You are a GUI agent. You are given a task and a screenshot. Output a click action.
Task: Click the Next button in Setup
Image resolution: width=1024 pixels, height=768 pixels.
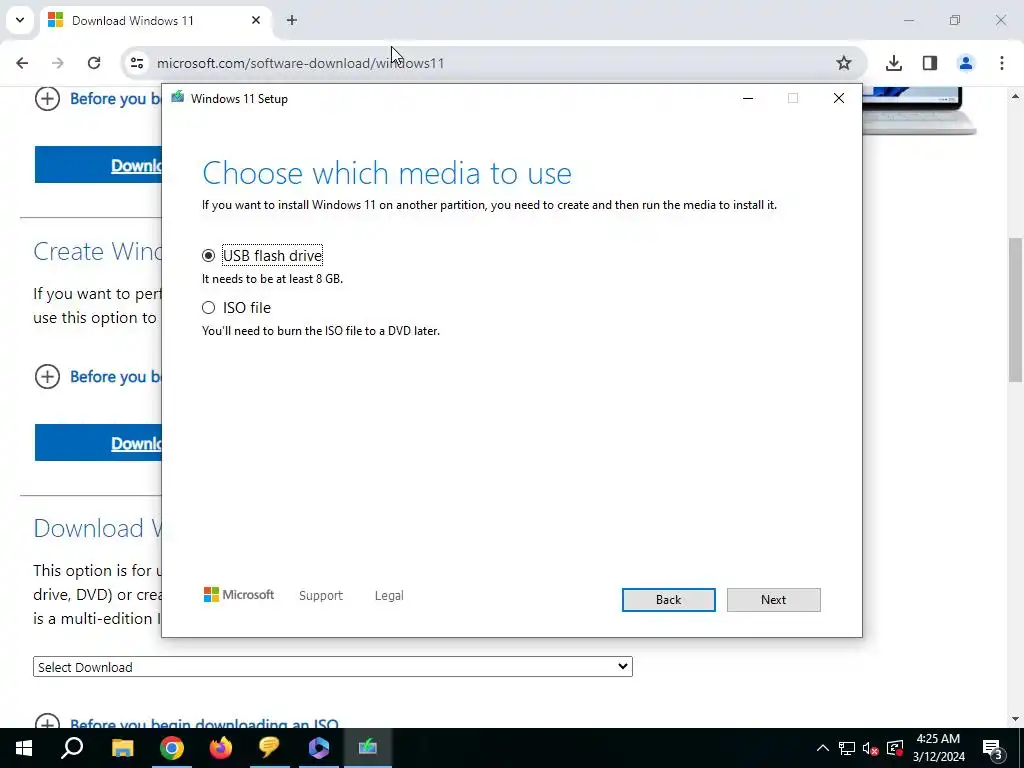(x=773, y=600)
